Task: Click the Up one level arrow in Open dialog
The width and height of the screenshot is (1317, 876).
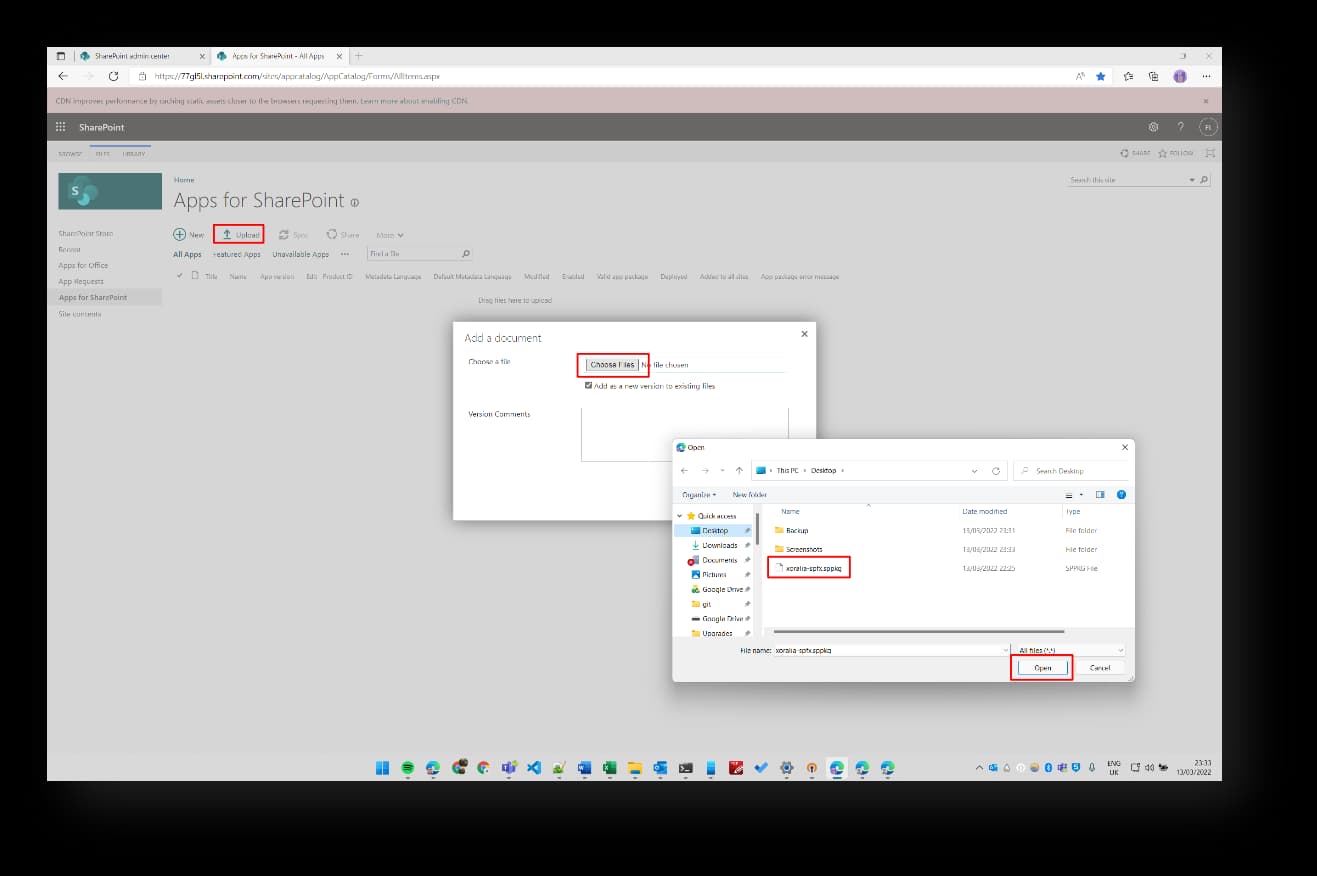Action: (739, 470)
